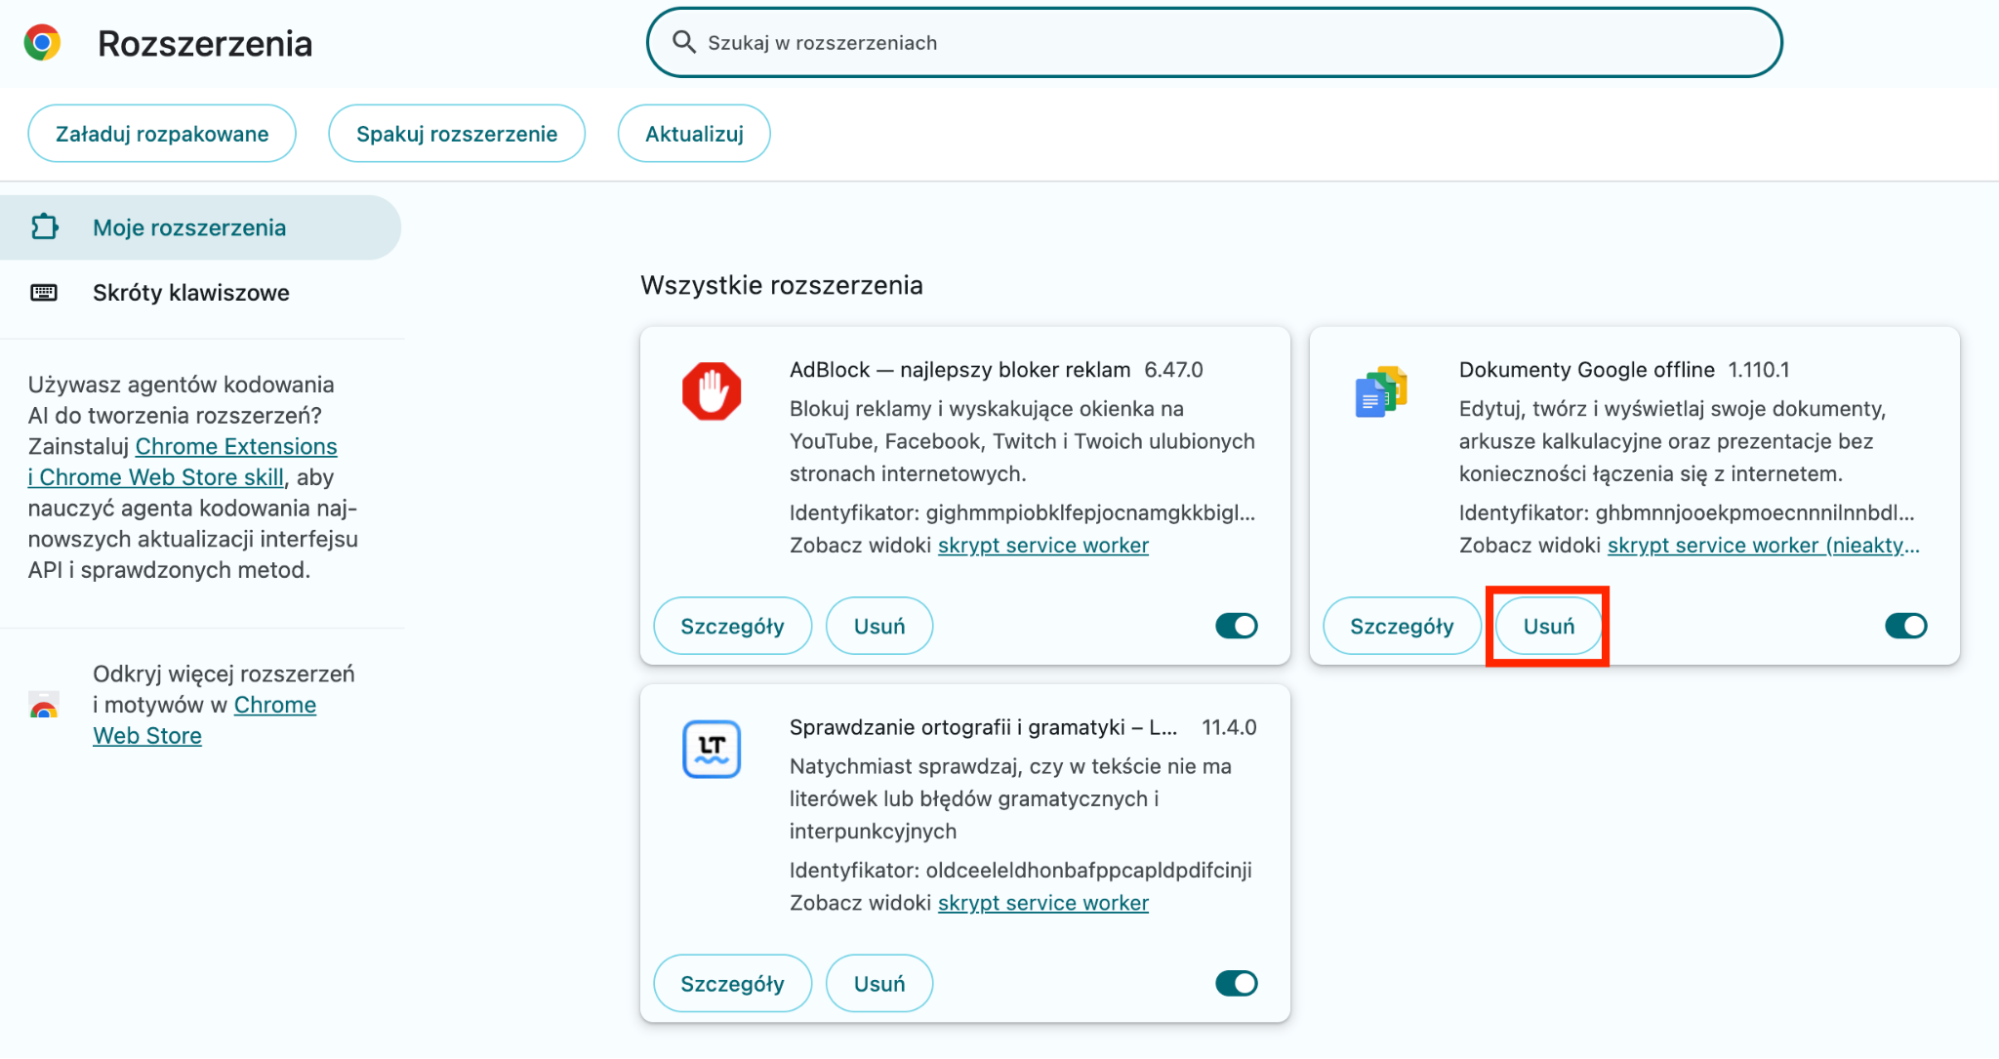Viewport: 1999px width, 1059px height.
Task: Click the Rozszerzenia page title
Action: [x=205, y=44]
